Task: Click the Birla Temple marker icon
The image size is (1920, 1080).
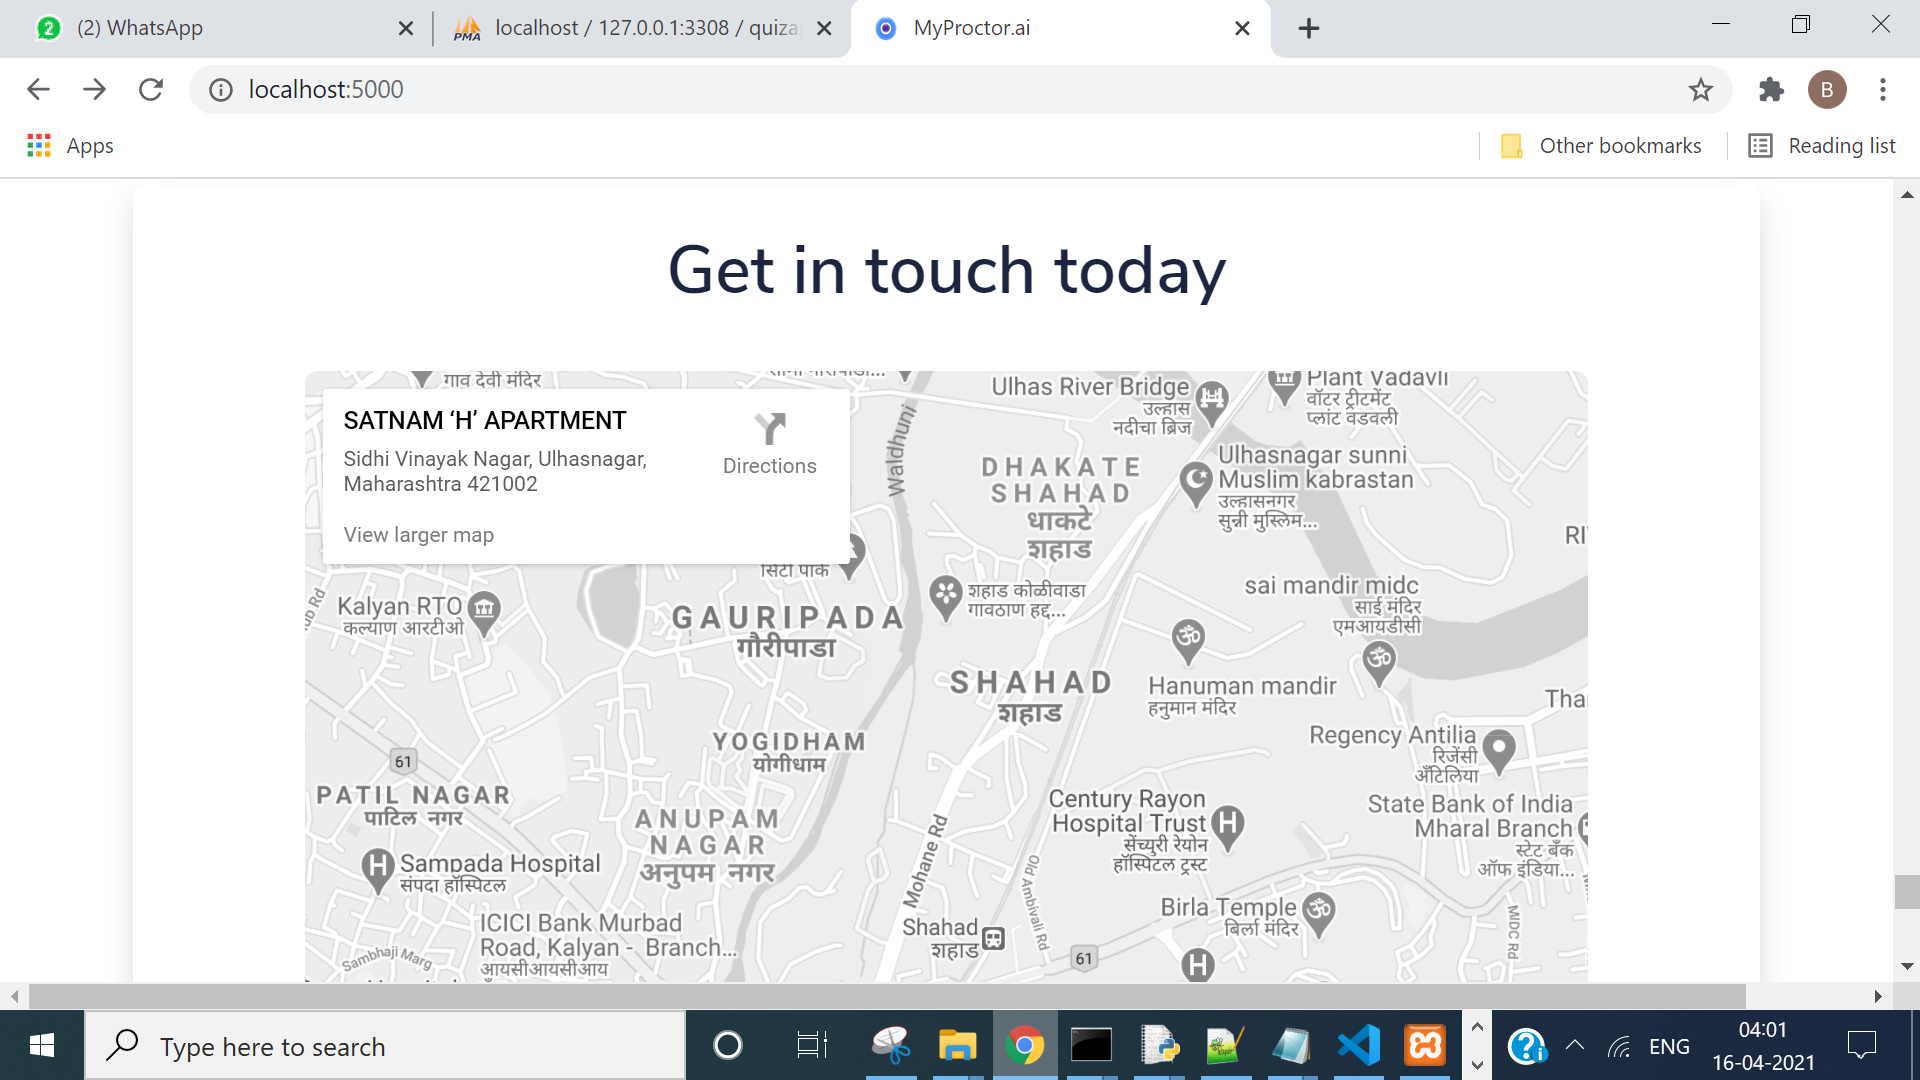Action: (x=1319, y=910)
